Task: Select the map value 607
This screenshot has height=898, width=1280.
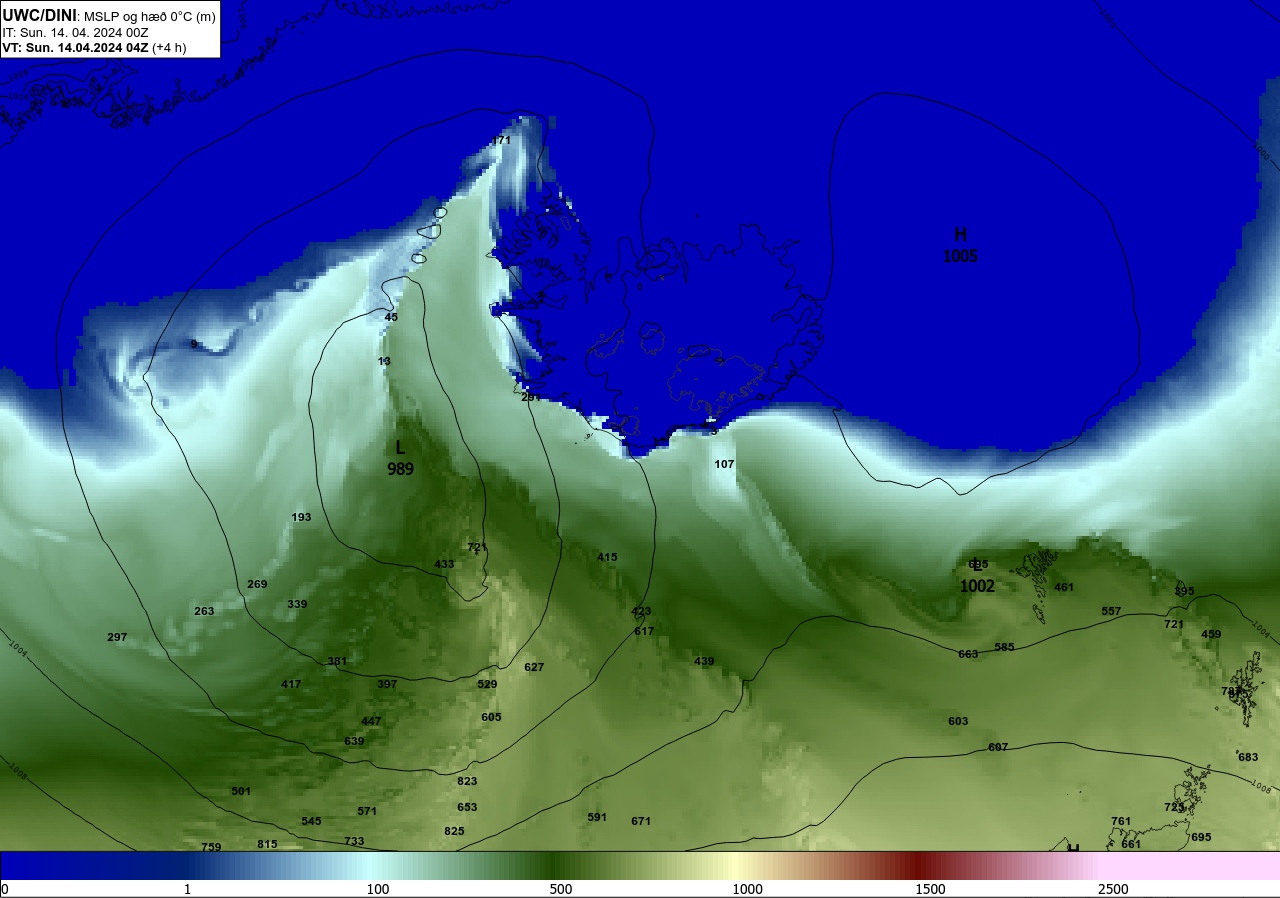Action: click(x=998, y=747)
